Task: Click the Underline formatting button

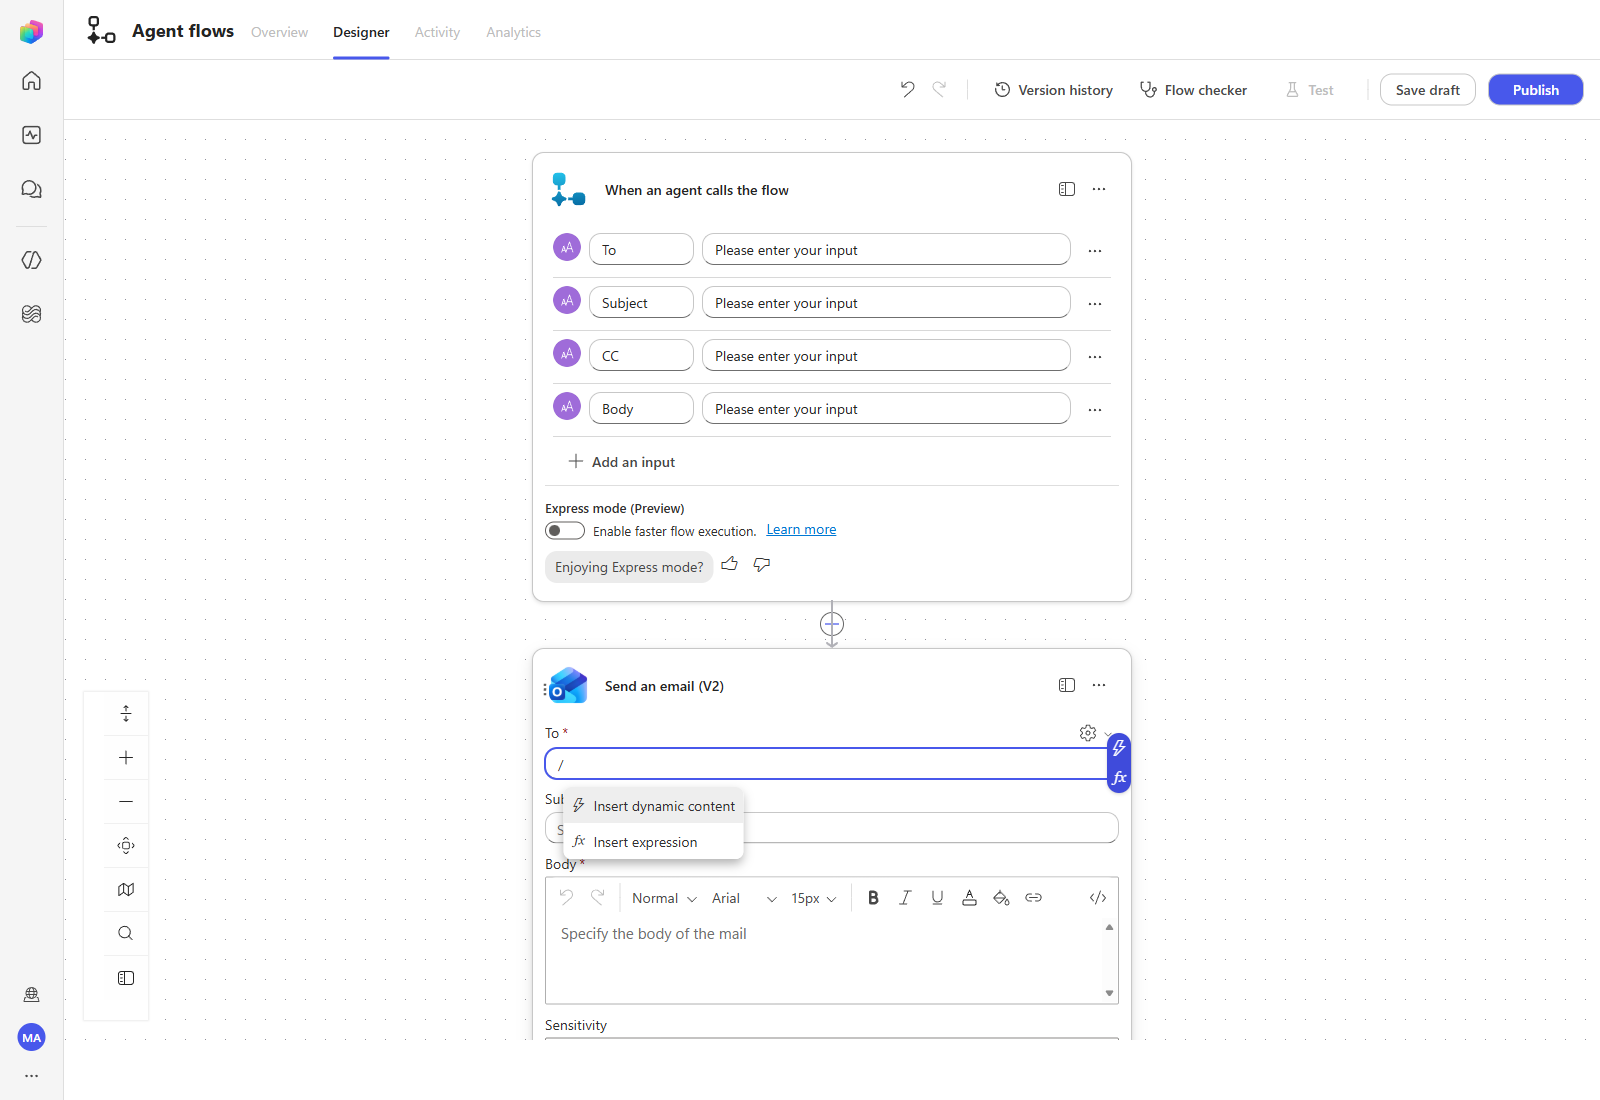Action: coord(937,898)
